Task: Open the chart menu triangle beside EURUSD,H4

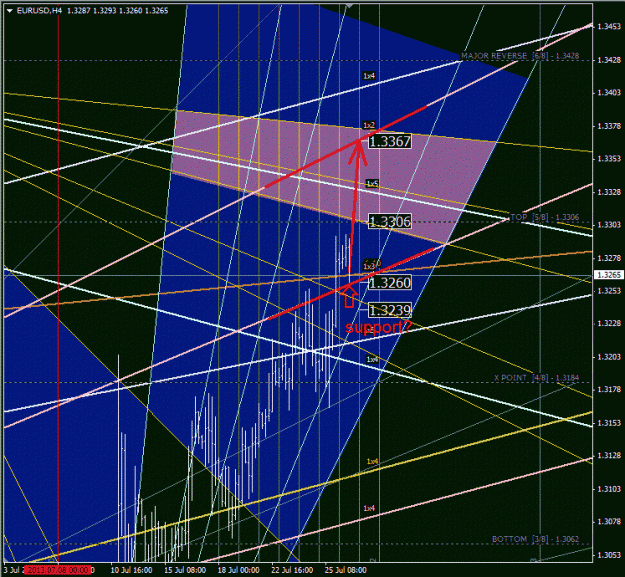Action: (x=10, y=11)
